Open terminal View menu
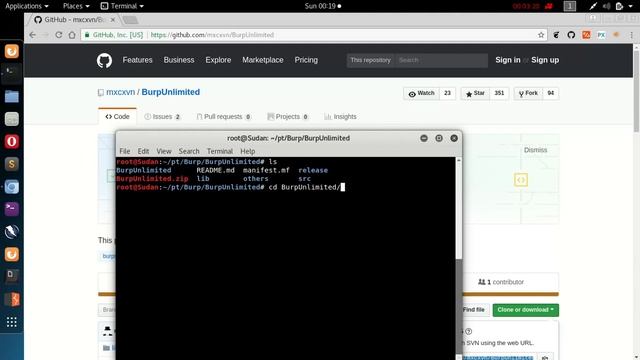The image size is (640, 360). tap(164, 151)
